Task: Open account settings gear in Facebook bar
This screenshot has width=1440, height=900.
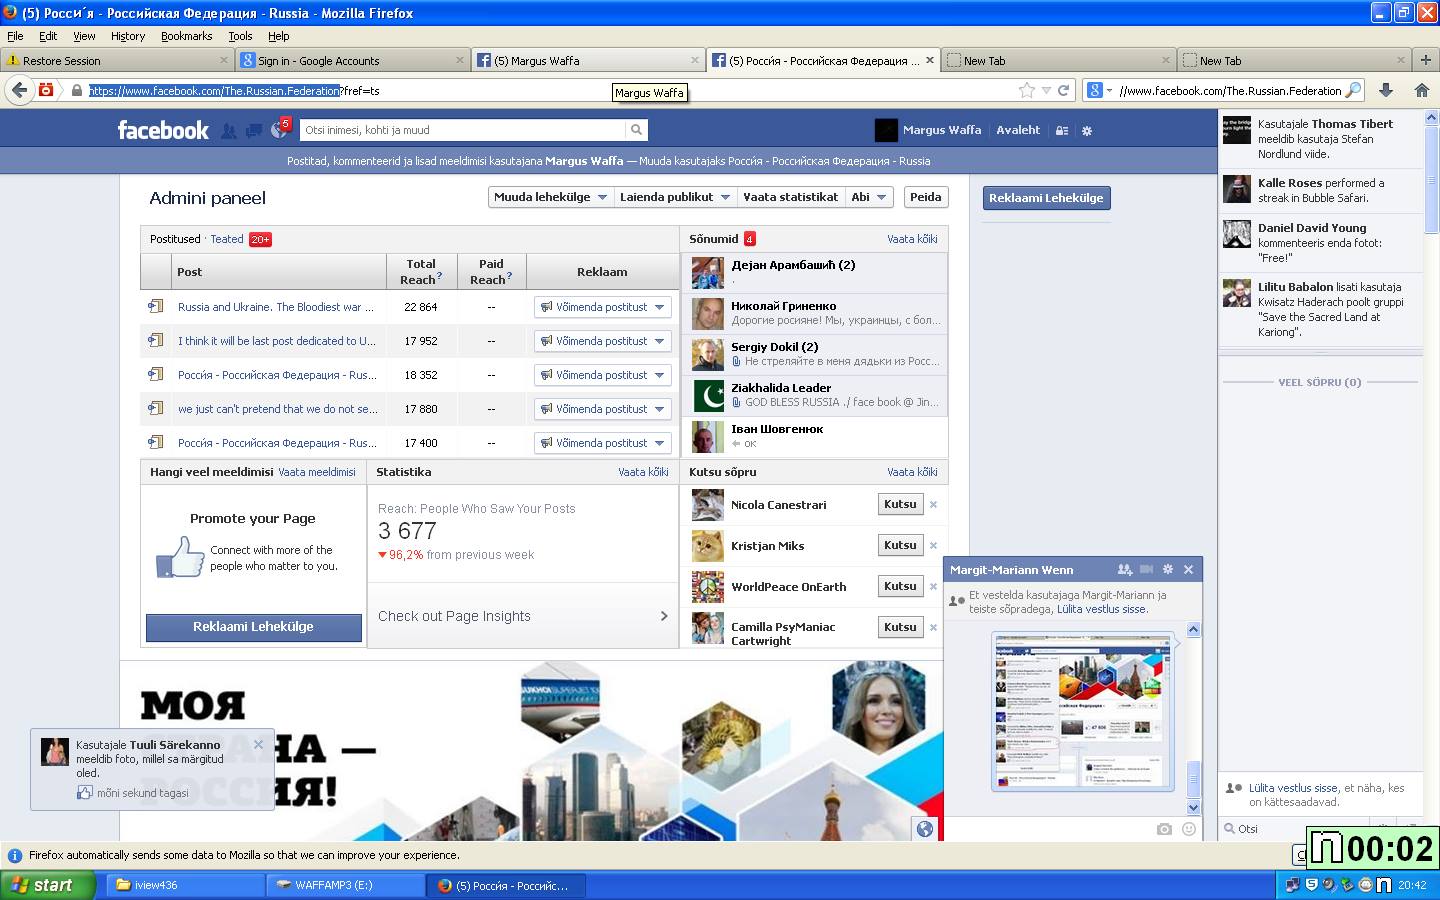Action: (1087, 131)
